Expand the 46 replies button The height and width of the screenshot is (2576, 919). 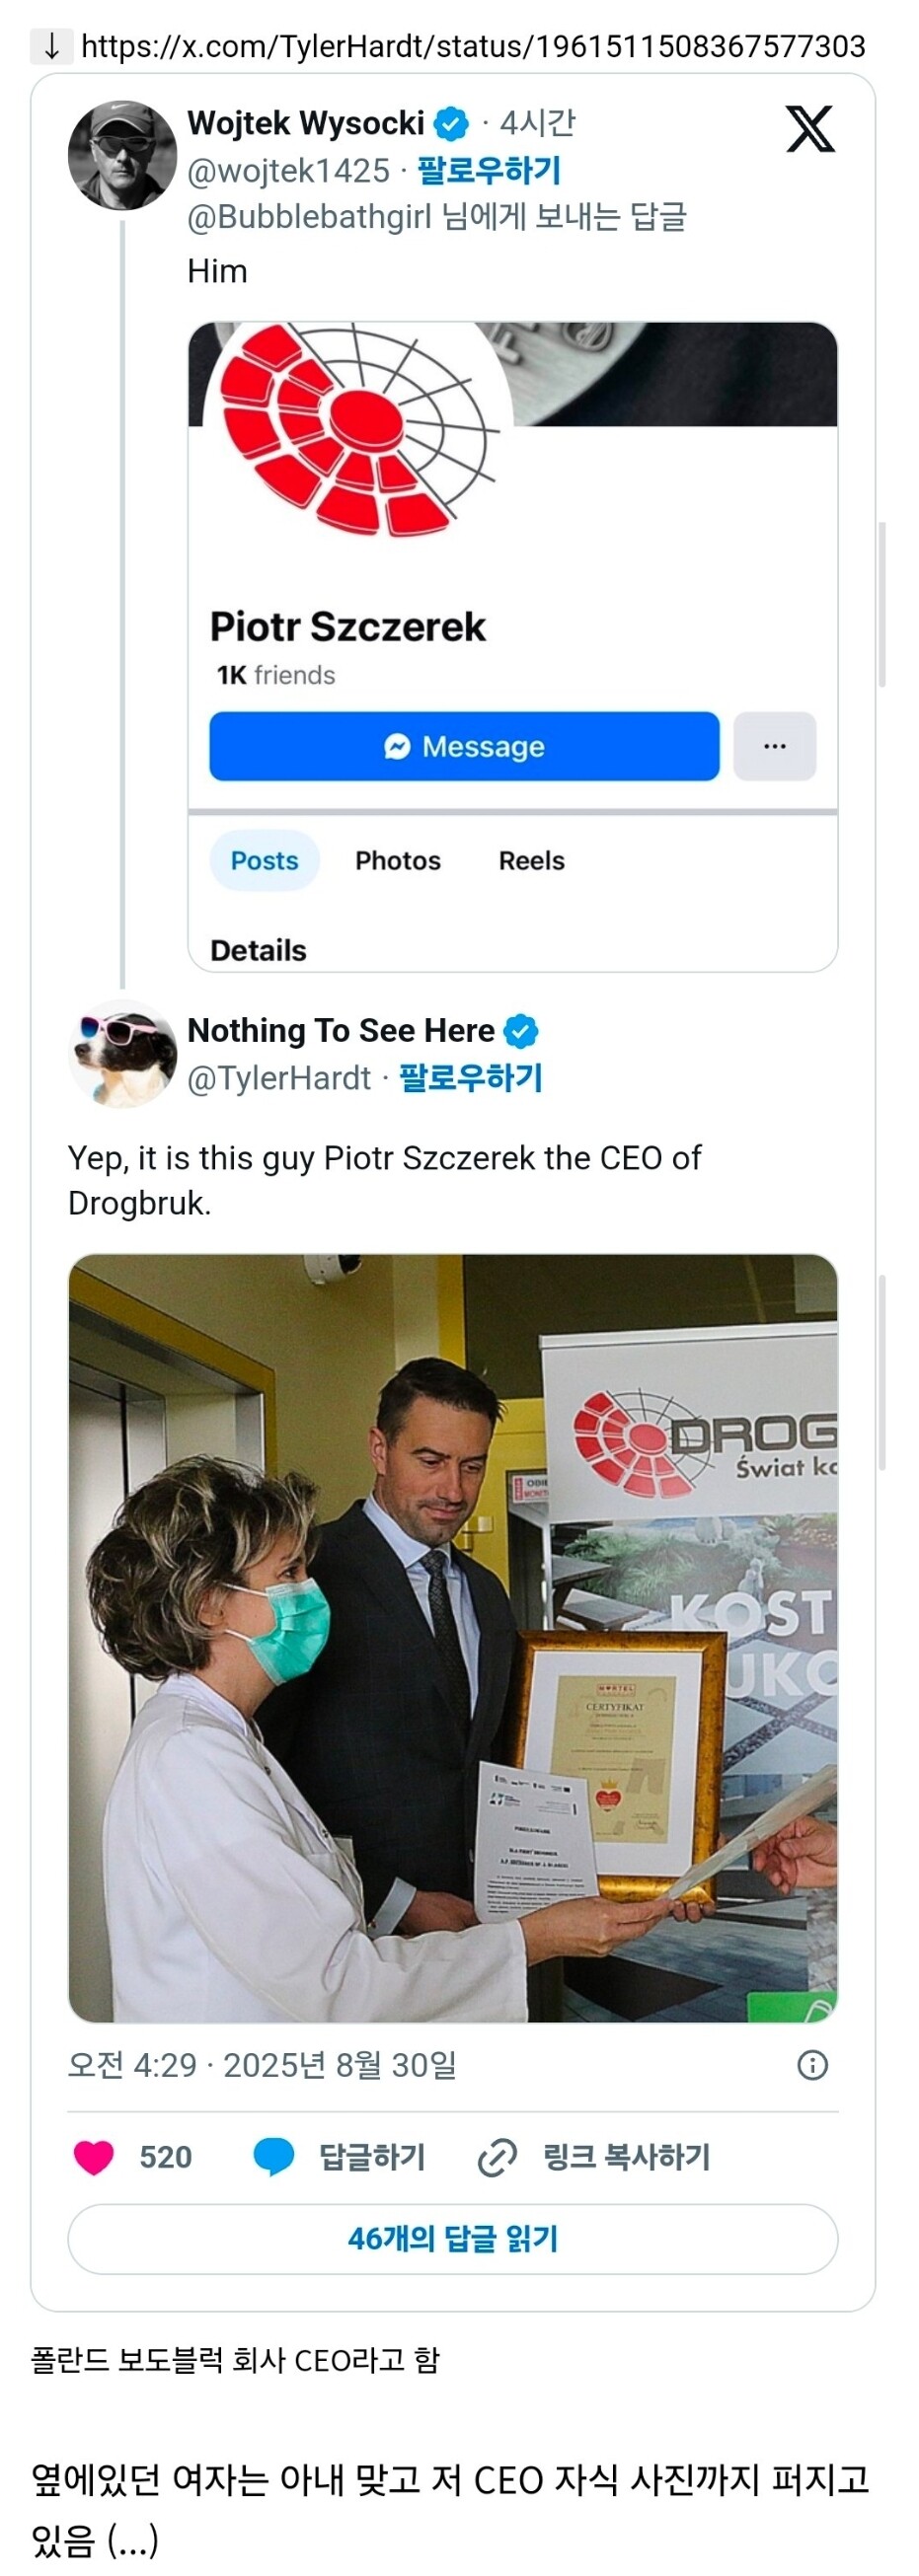(x=452, y=2238)
